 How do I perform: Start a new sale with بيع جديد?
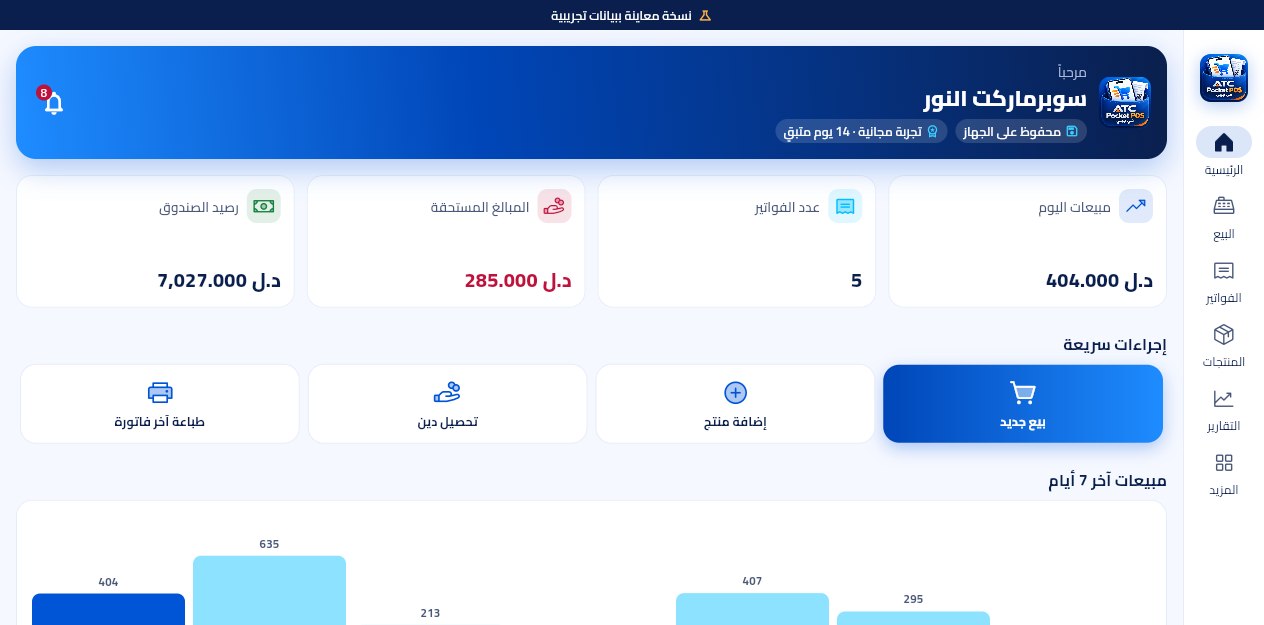1023,404
